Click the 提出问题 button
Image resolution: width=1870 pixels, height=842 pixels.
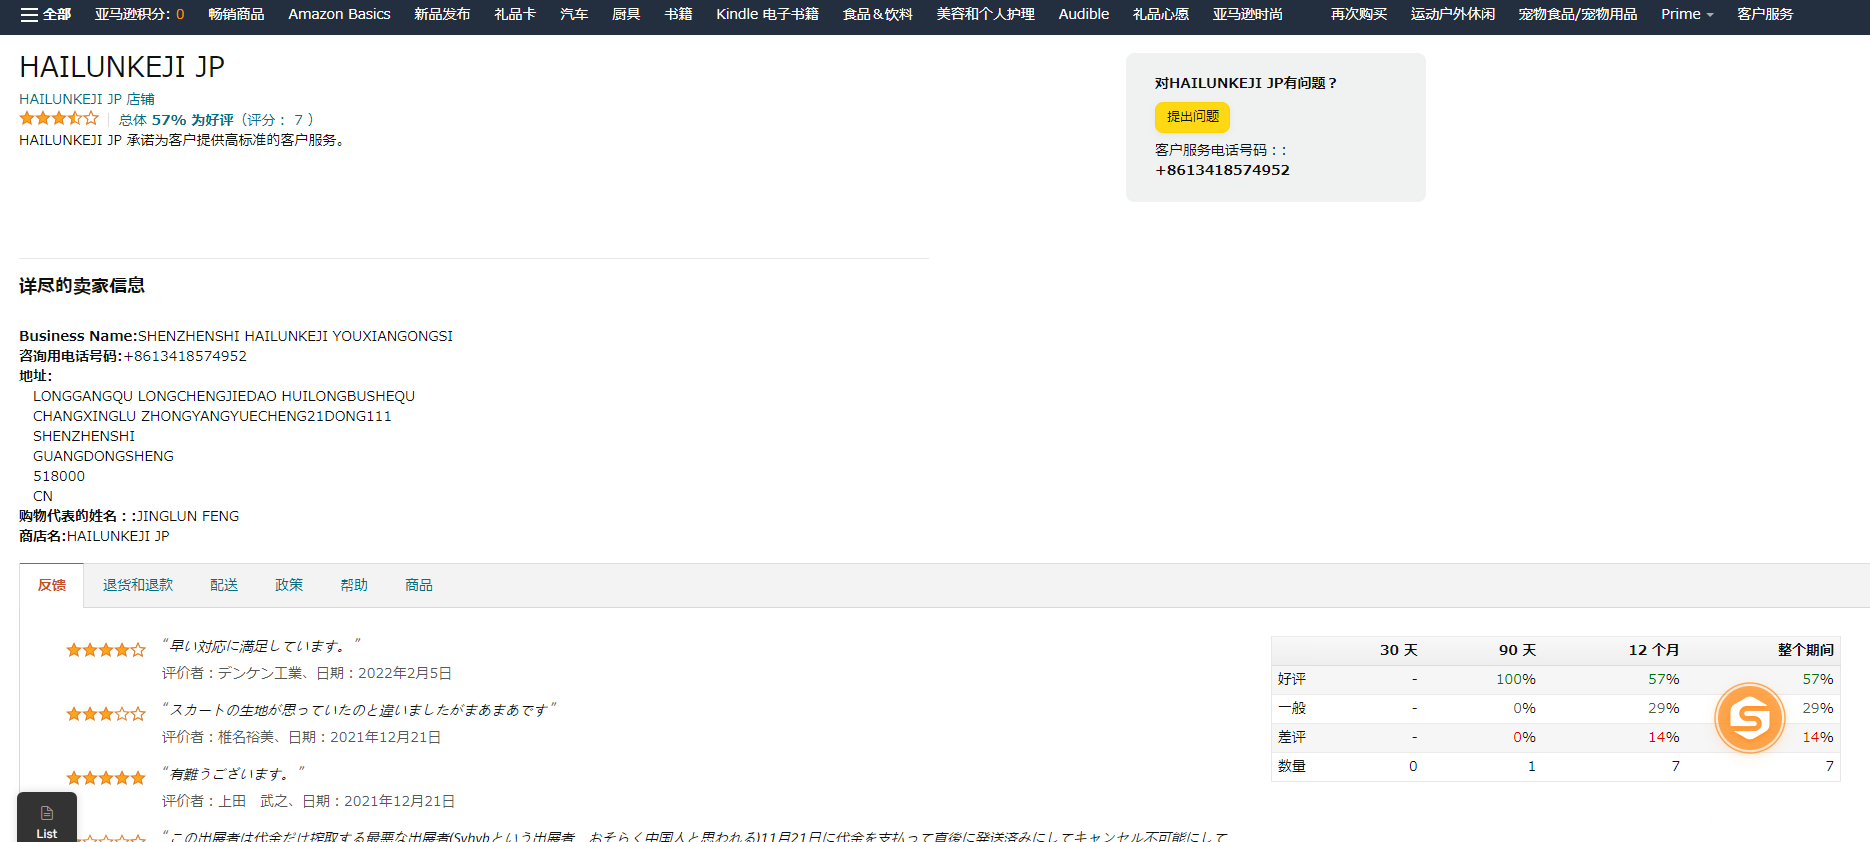[1192, 117]
